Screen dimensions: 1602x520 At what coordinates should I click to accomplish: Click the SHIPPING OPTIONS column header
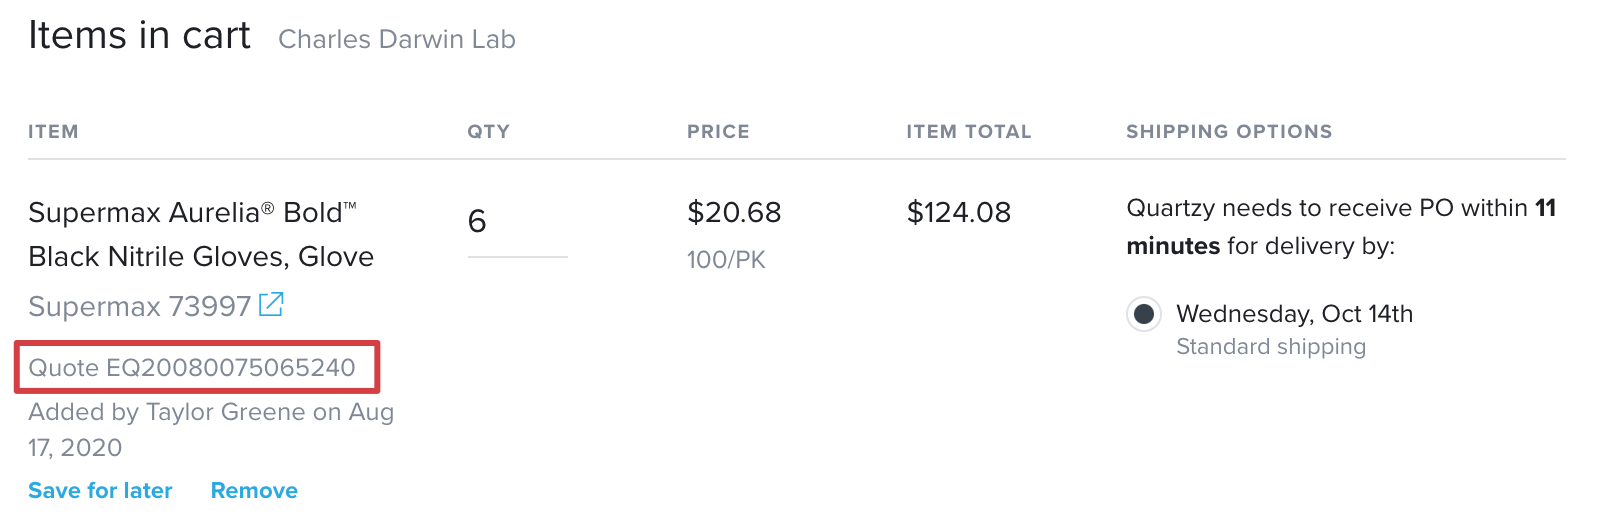pyautogui.click(x=1229, y=132)
